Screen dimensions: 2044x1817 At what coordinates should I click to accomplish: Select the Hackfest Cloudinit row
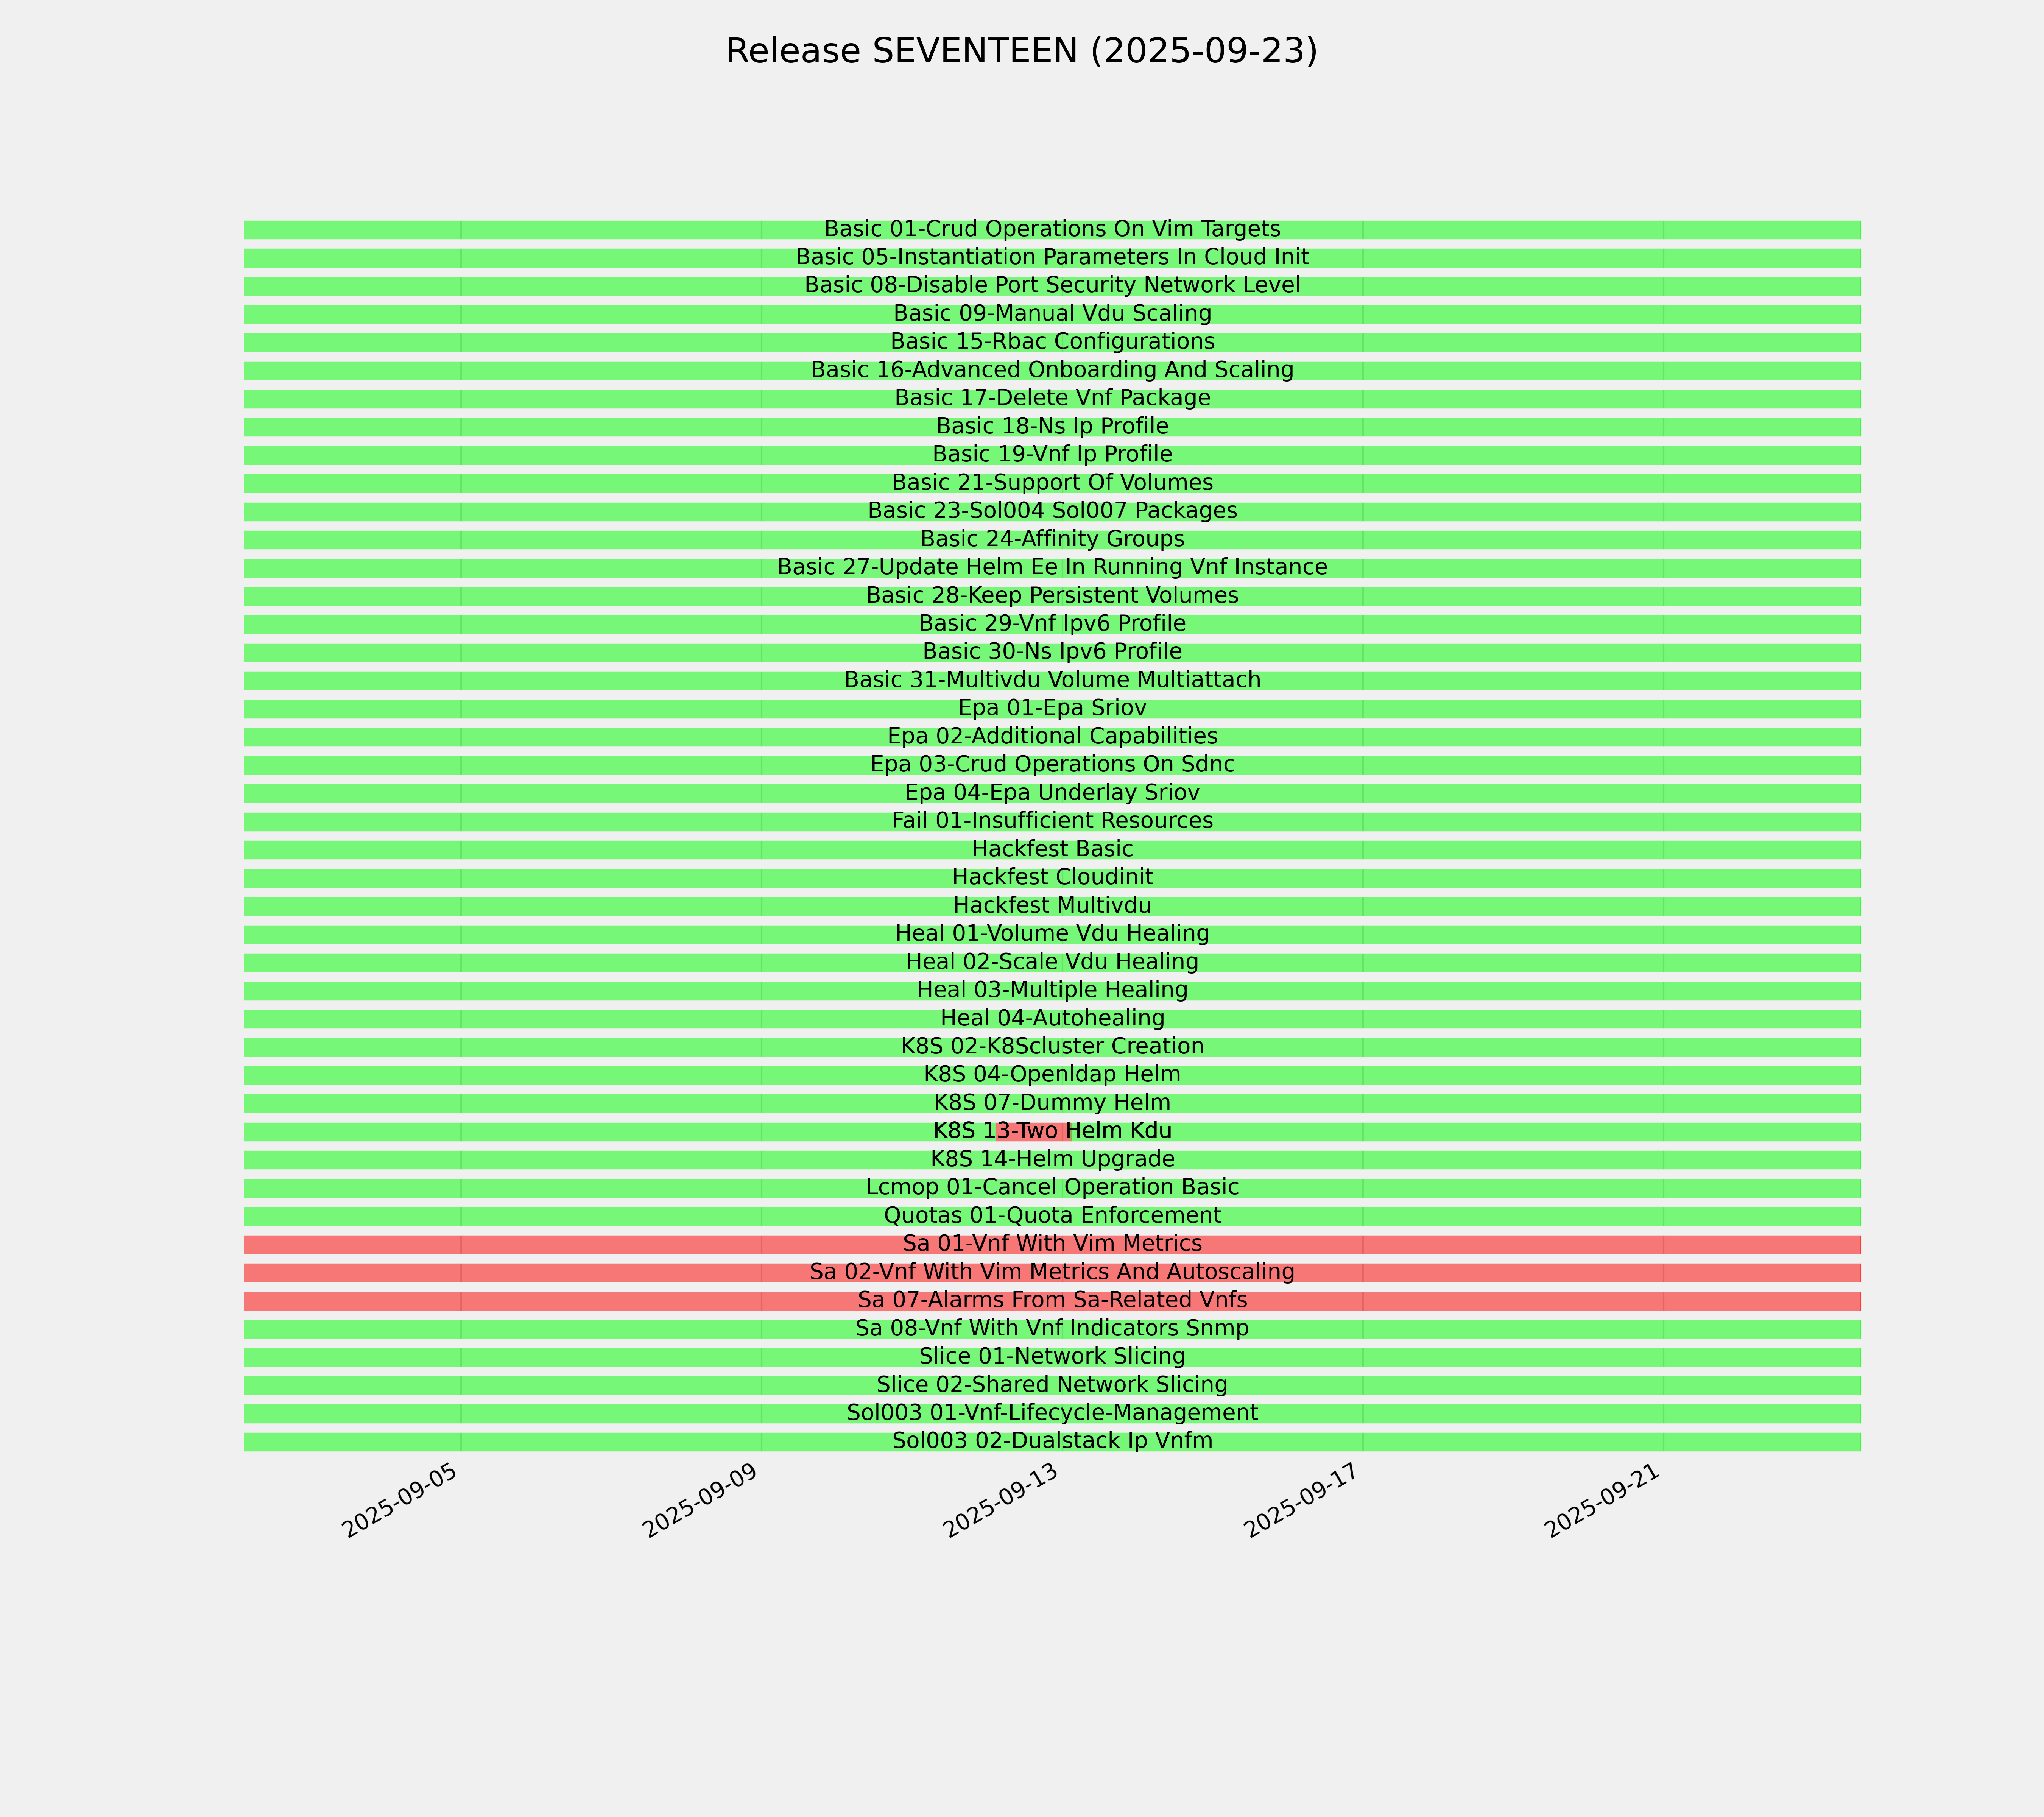tap(1052, 877)
